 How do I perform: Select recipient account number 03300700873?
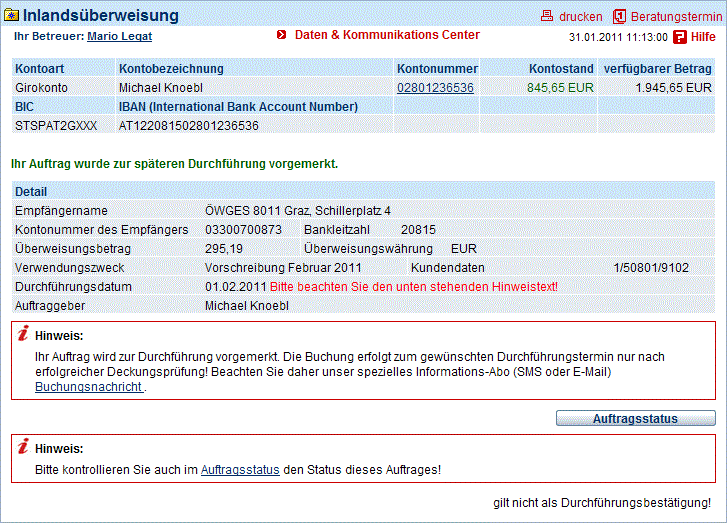tap(243, 230)
